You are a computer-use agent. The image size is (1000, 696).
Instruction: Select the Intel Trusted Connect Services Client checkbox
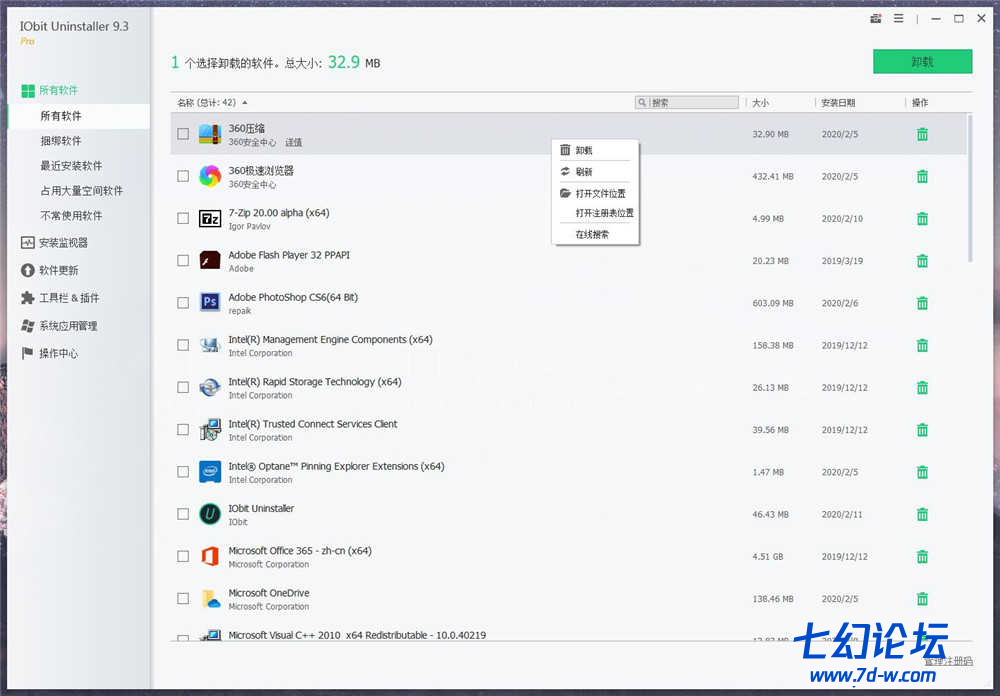tap(183, 429)
